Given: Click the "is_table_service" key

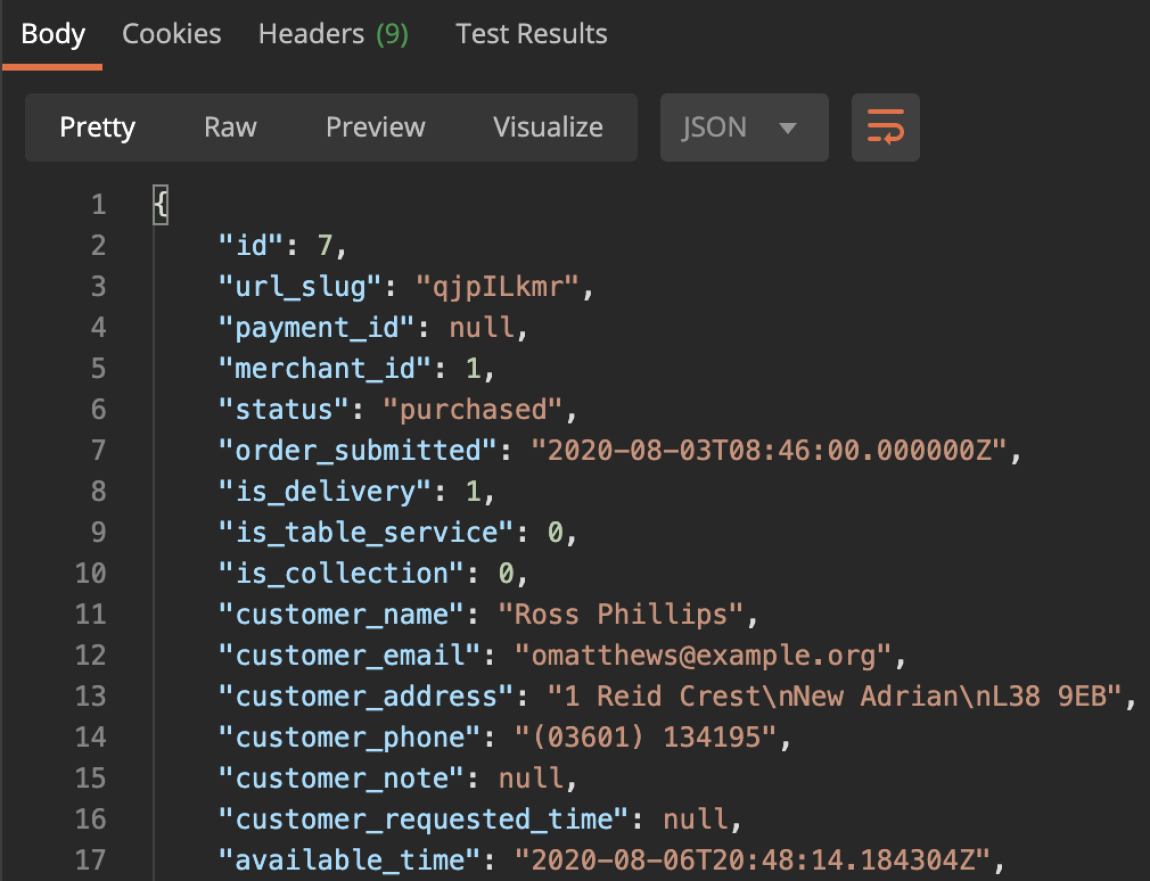Looking at the screenshot, I should 366,533.
